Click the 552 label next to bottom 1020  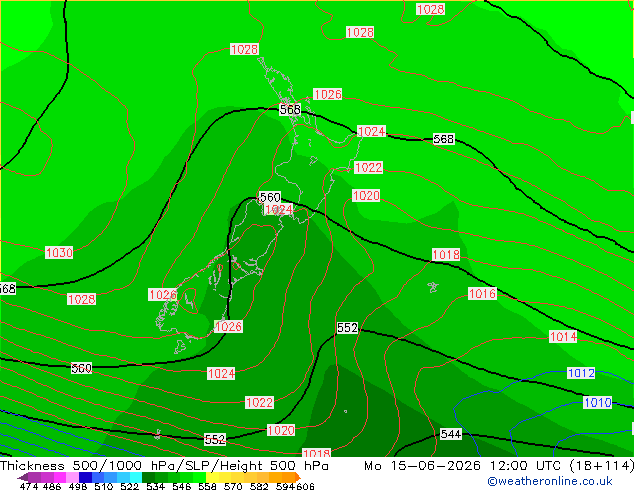click(215, 439)
